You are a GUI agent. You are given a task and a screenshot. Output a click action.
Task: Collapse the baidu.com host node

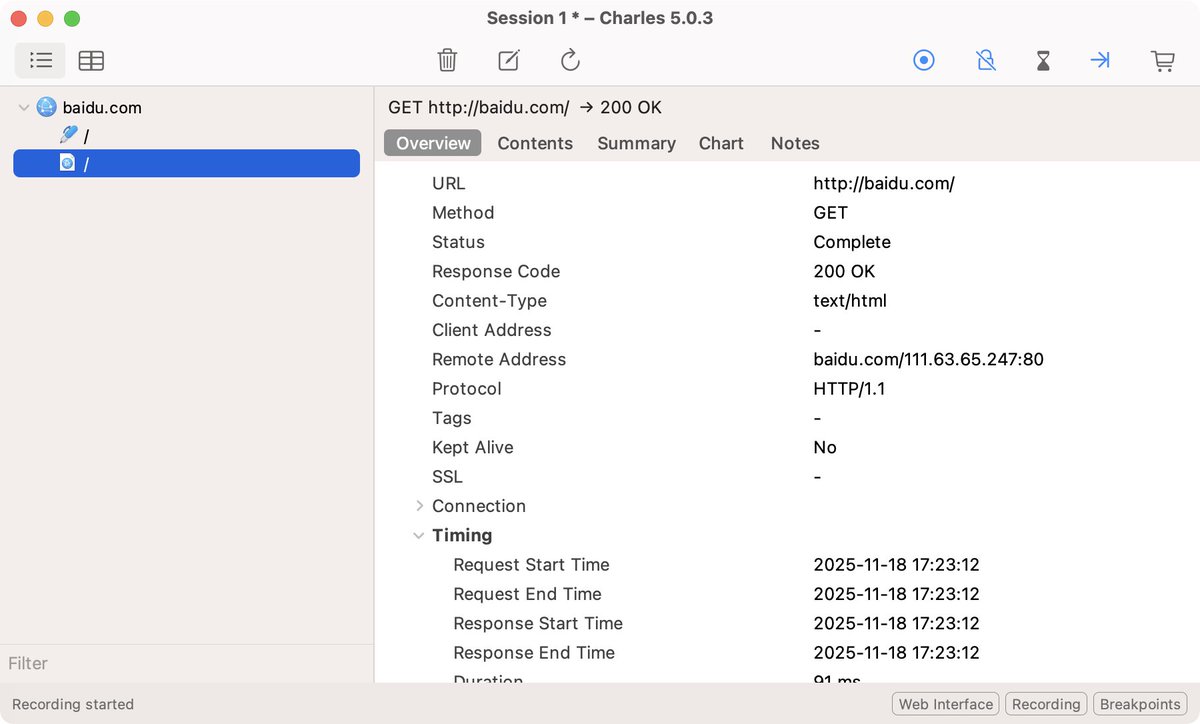pos(23,107)
